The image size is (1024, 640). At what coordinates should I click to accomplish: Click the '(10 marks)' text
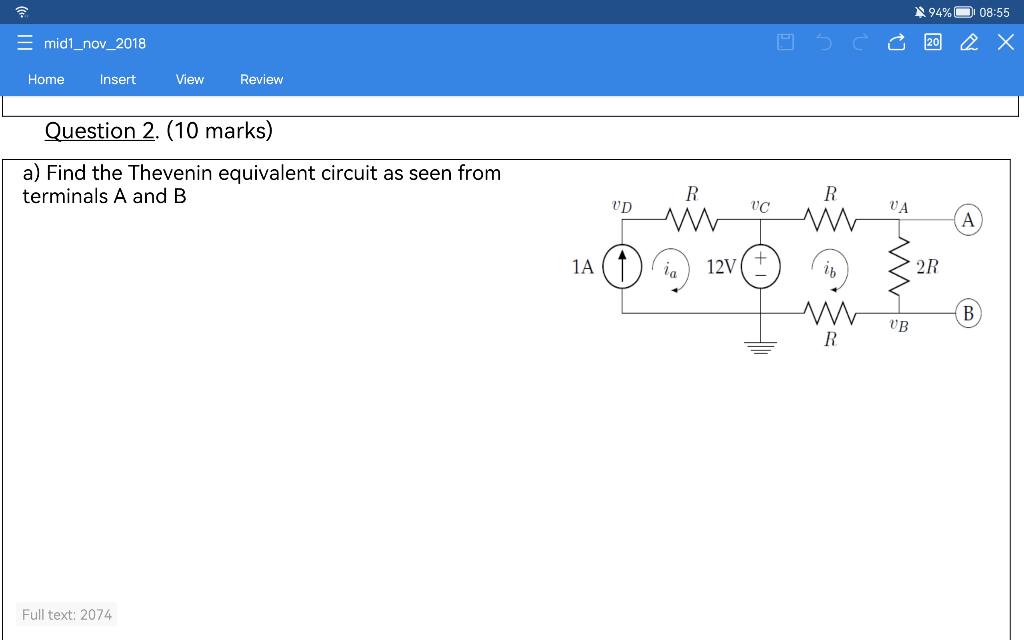219,131
